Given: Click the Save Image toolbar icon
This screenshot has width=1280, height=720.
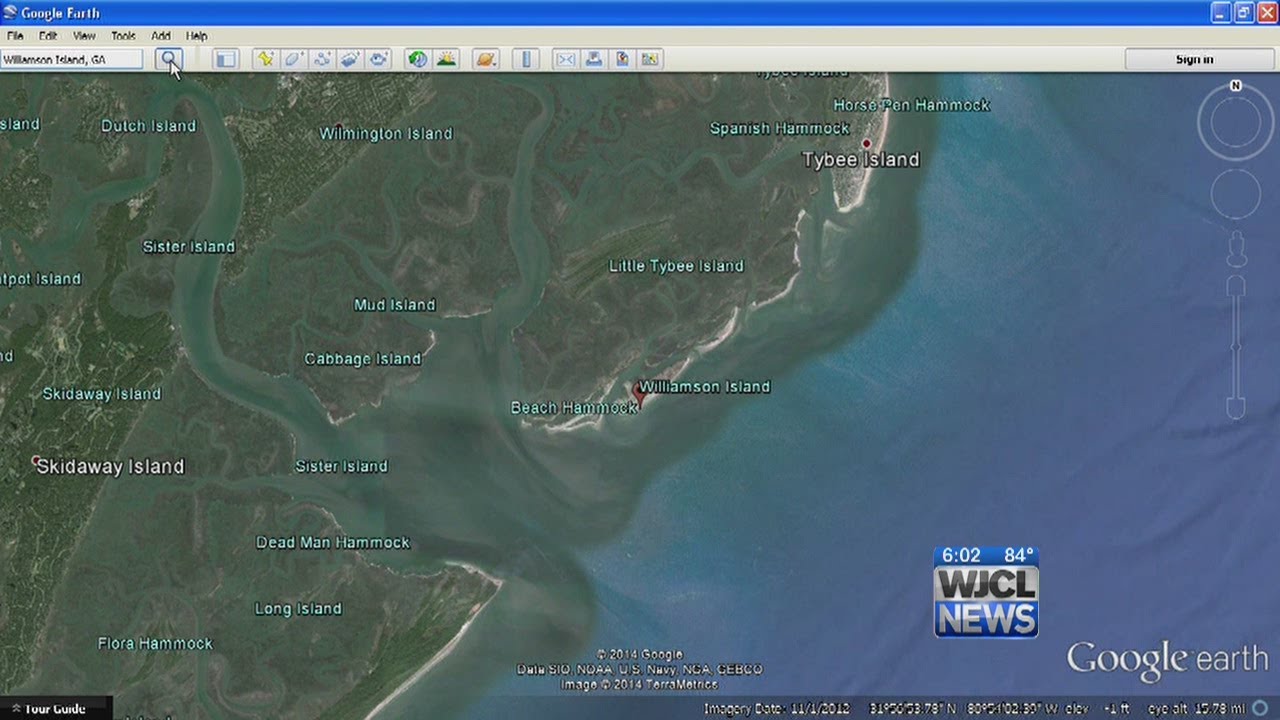Looking at the screenshot, I should (622, 59).
